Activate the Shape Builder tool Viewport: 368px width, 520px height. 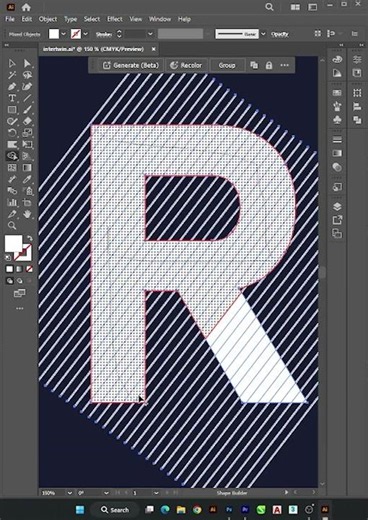[12, 156]
